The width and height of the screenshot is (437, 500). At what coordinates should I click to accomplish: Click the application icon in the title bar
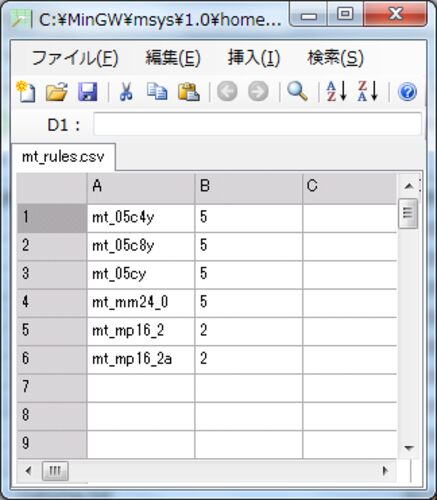(21, 19)
